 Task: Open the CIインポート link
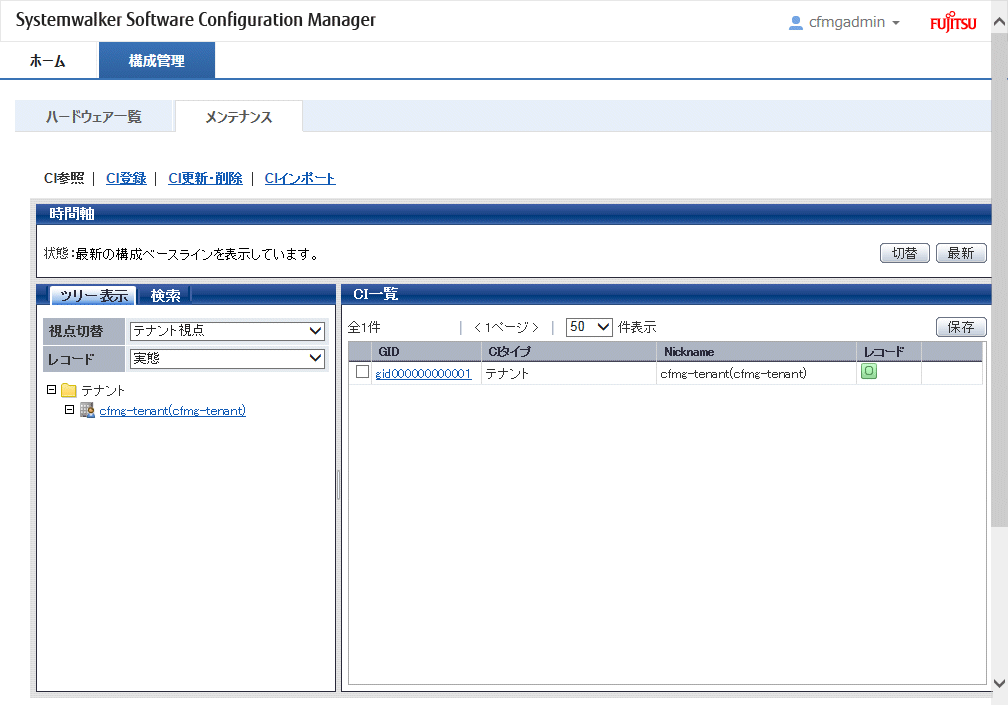pos(300,178)
